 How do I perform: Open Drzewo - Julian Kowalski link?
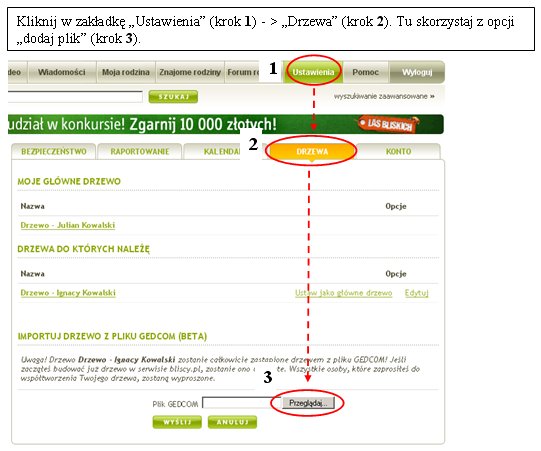point(68,225)
